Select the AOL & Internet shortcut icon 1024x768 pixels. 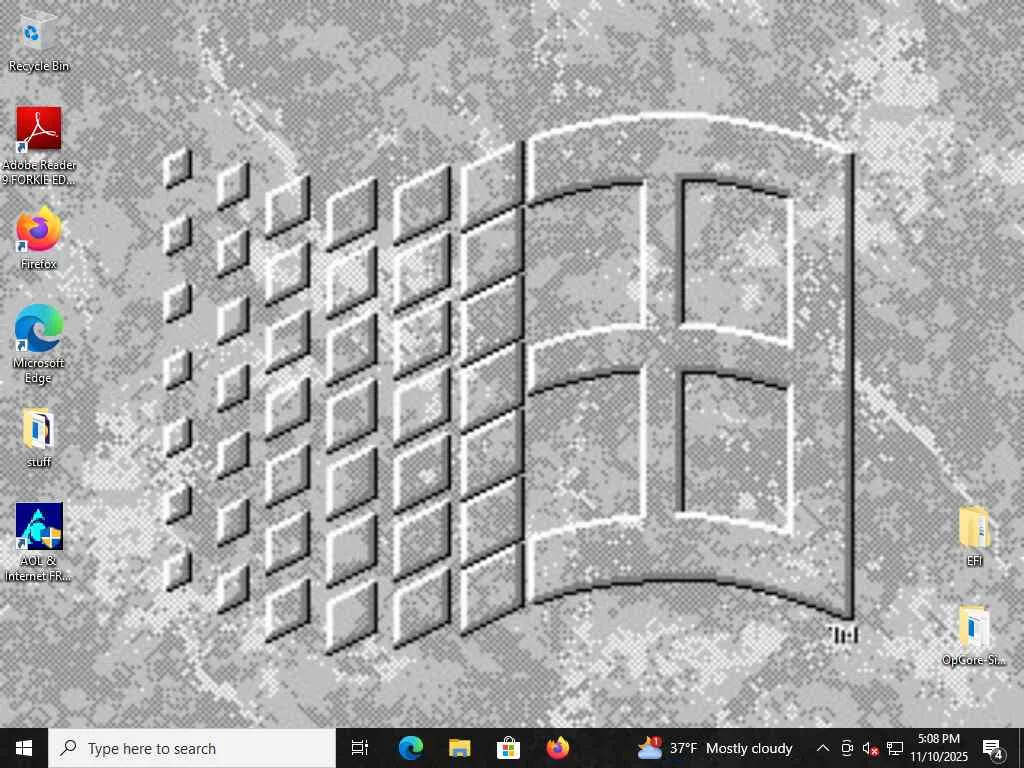pos(39,542)
